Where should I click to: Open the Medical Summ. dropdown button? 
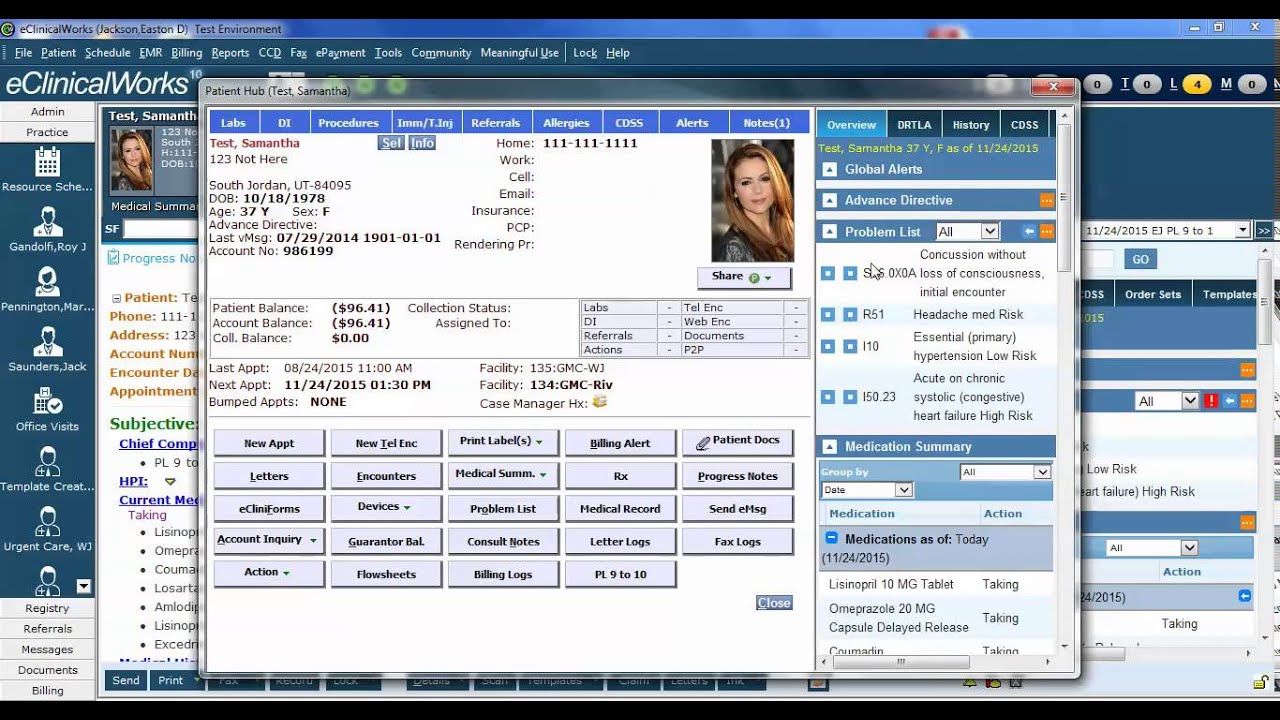tap(503, 475)
